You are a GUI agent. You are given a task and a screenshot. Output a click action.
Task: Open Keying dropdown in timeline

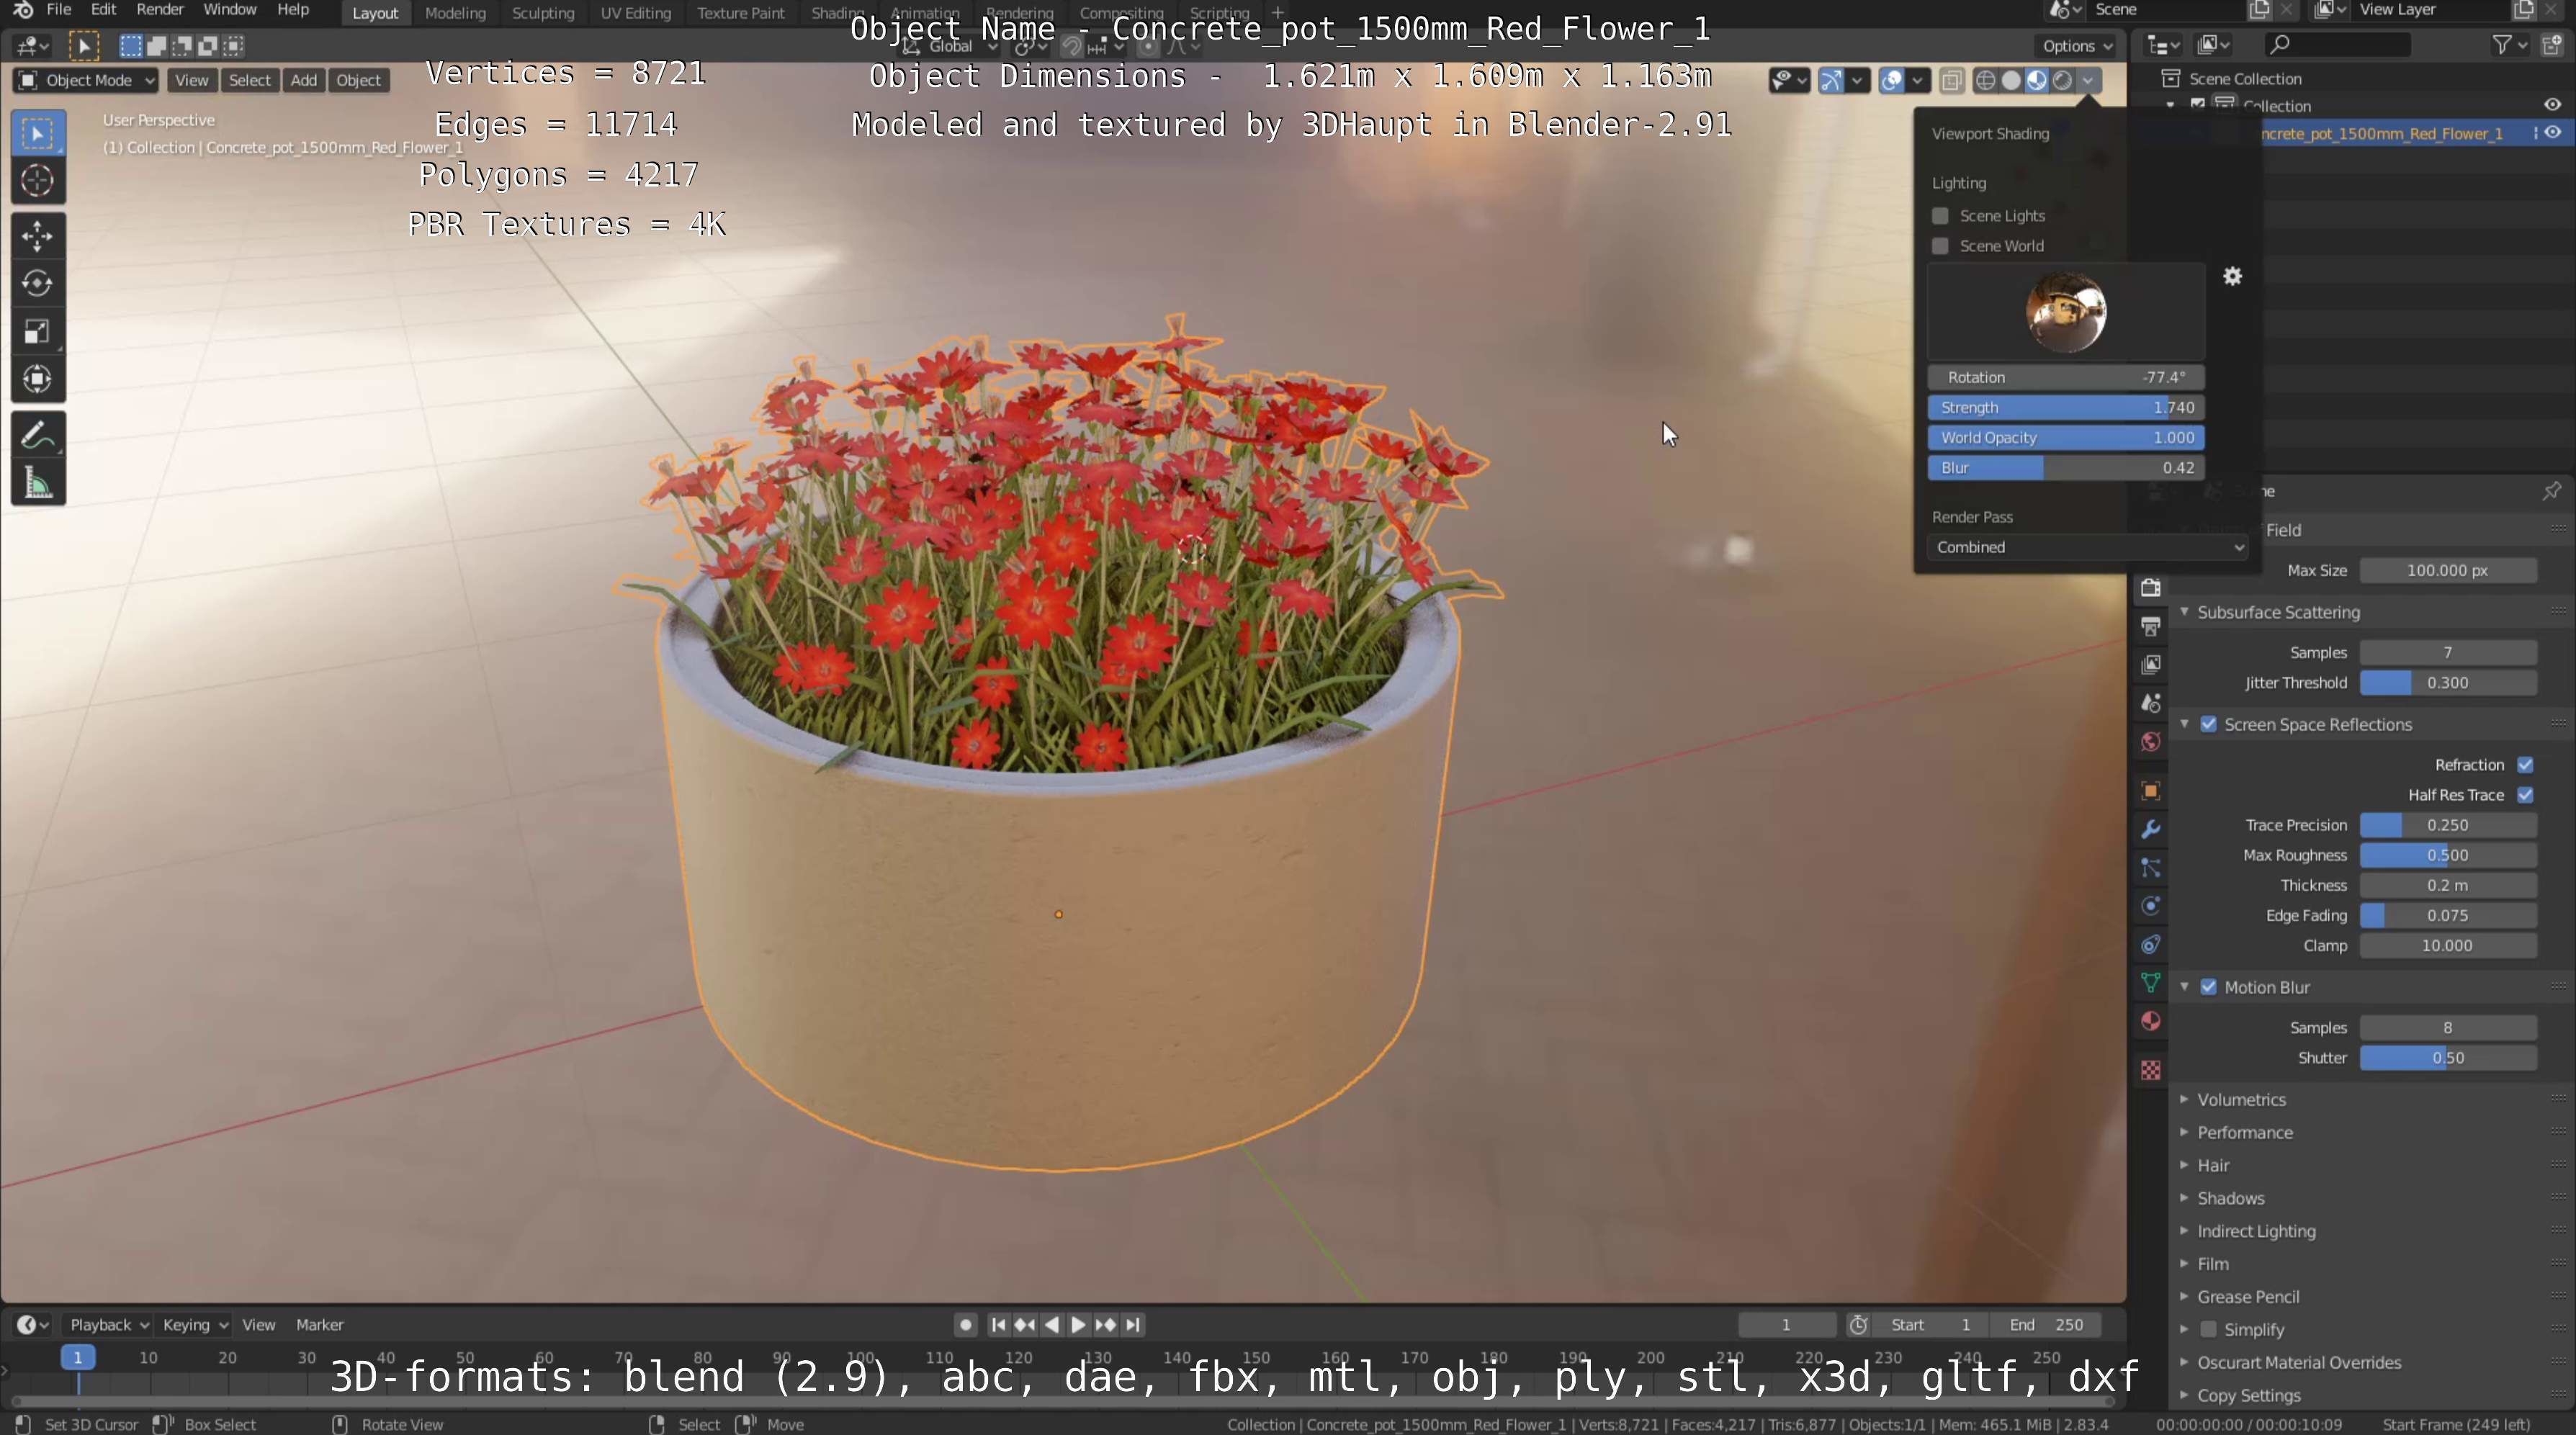pos(194,1324)
